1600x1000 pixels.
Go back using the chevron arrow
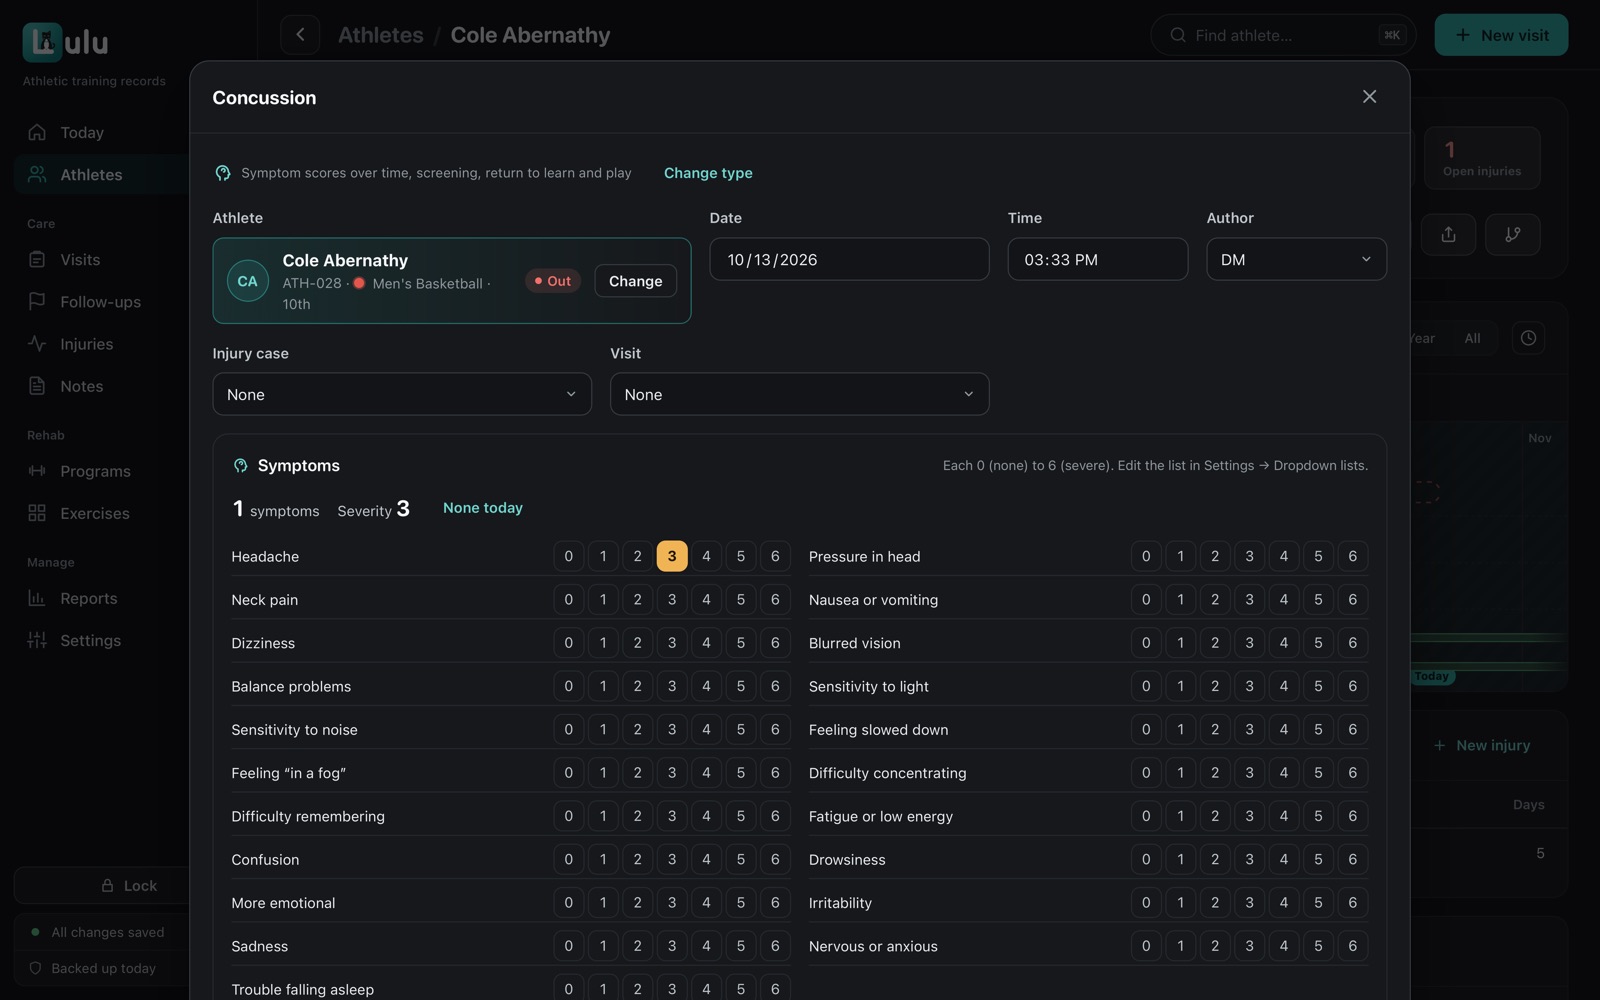pos(300,35)
